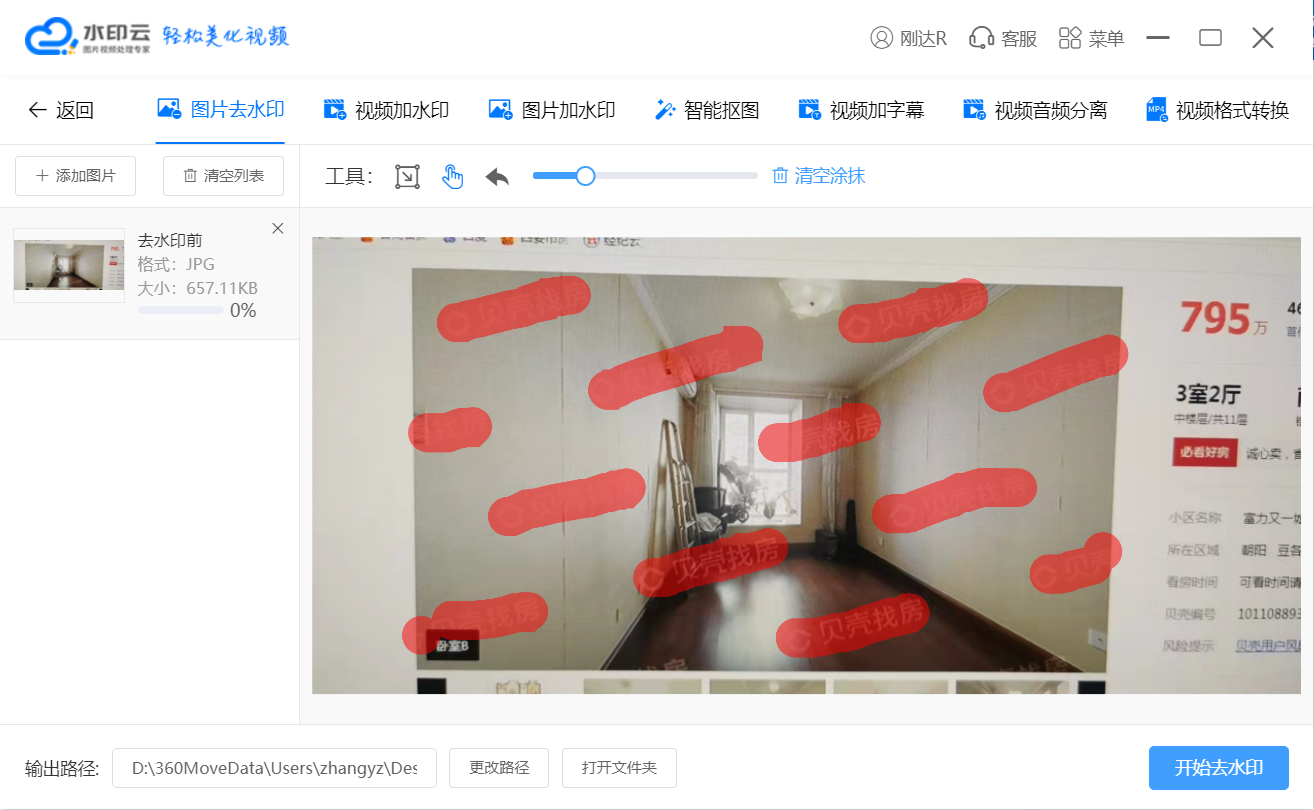Open the 视频加水印 tab
The image size is (1314, 810).
coord(386,110)
